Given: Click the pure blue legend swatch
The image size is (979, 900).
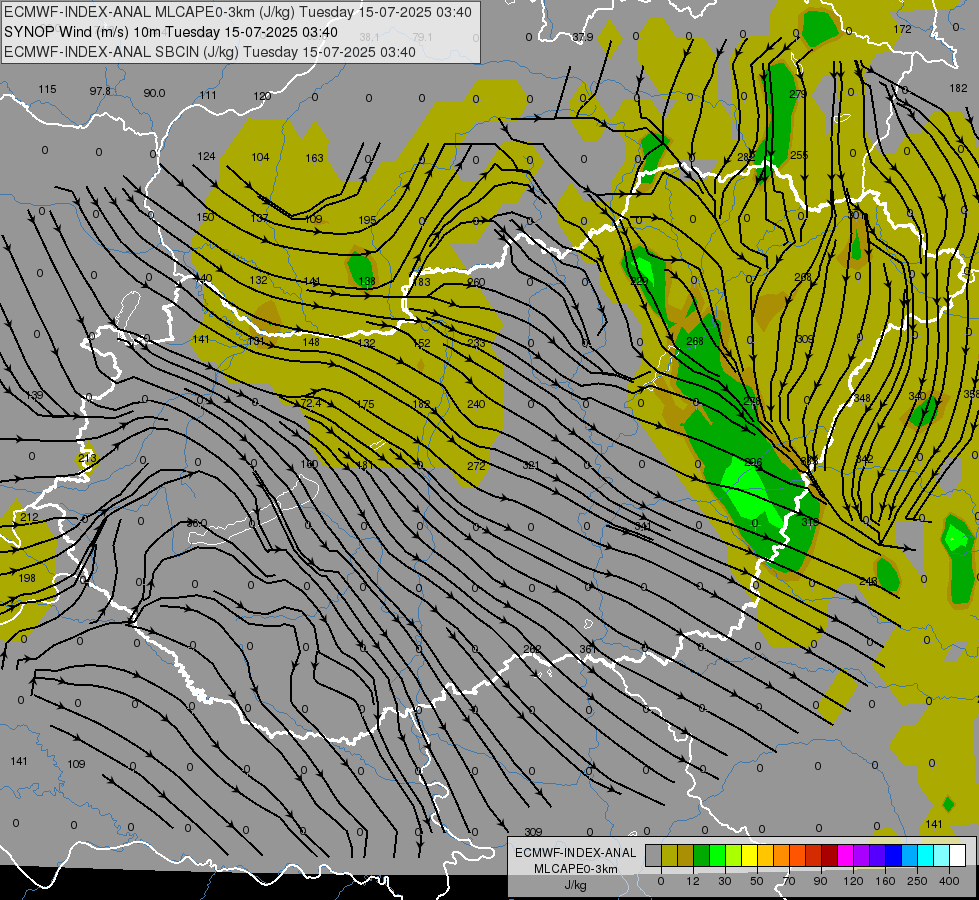Looking at the screenshot, I should (894, 855).
